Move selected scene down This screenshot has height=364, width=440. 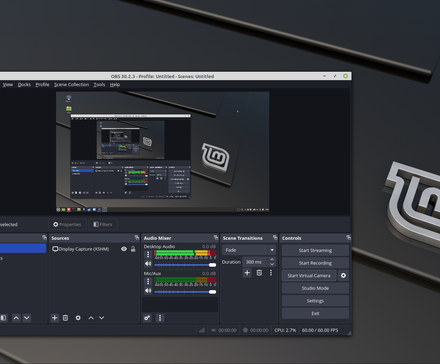27,318
